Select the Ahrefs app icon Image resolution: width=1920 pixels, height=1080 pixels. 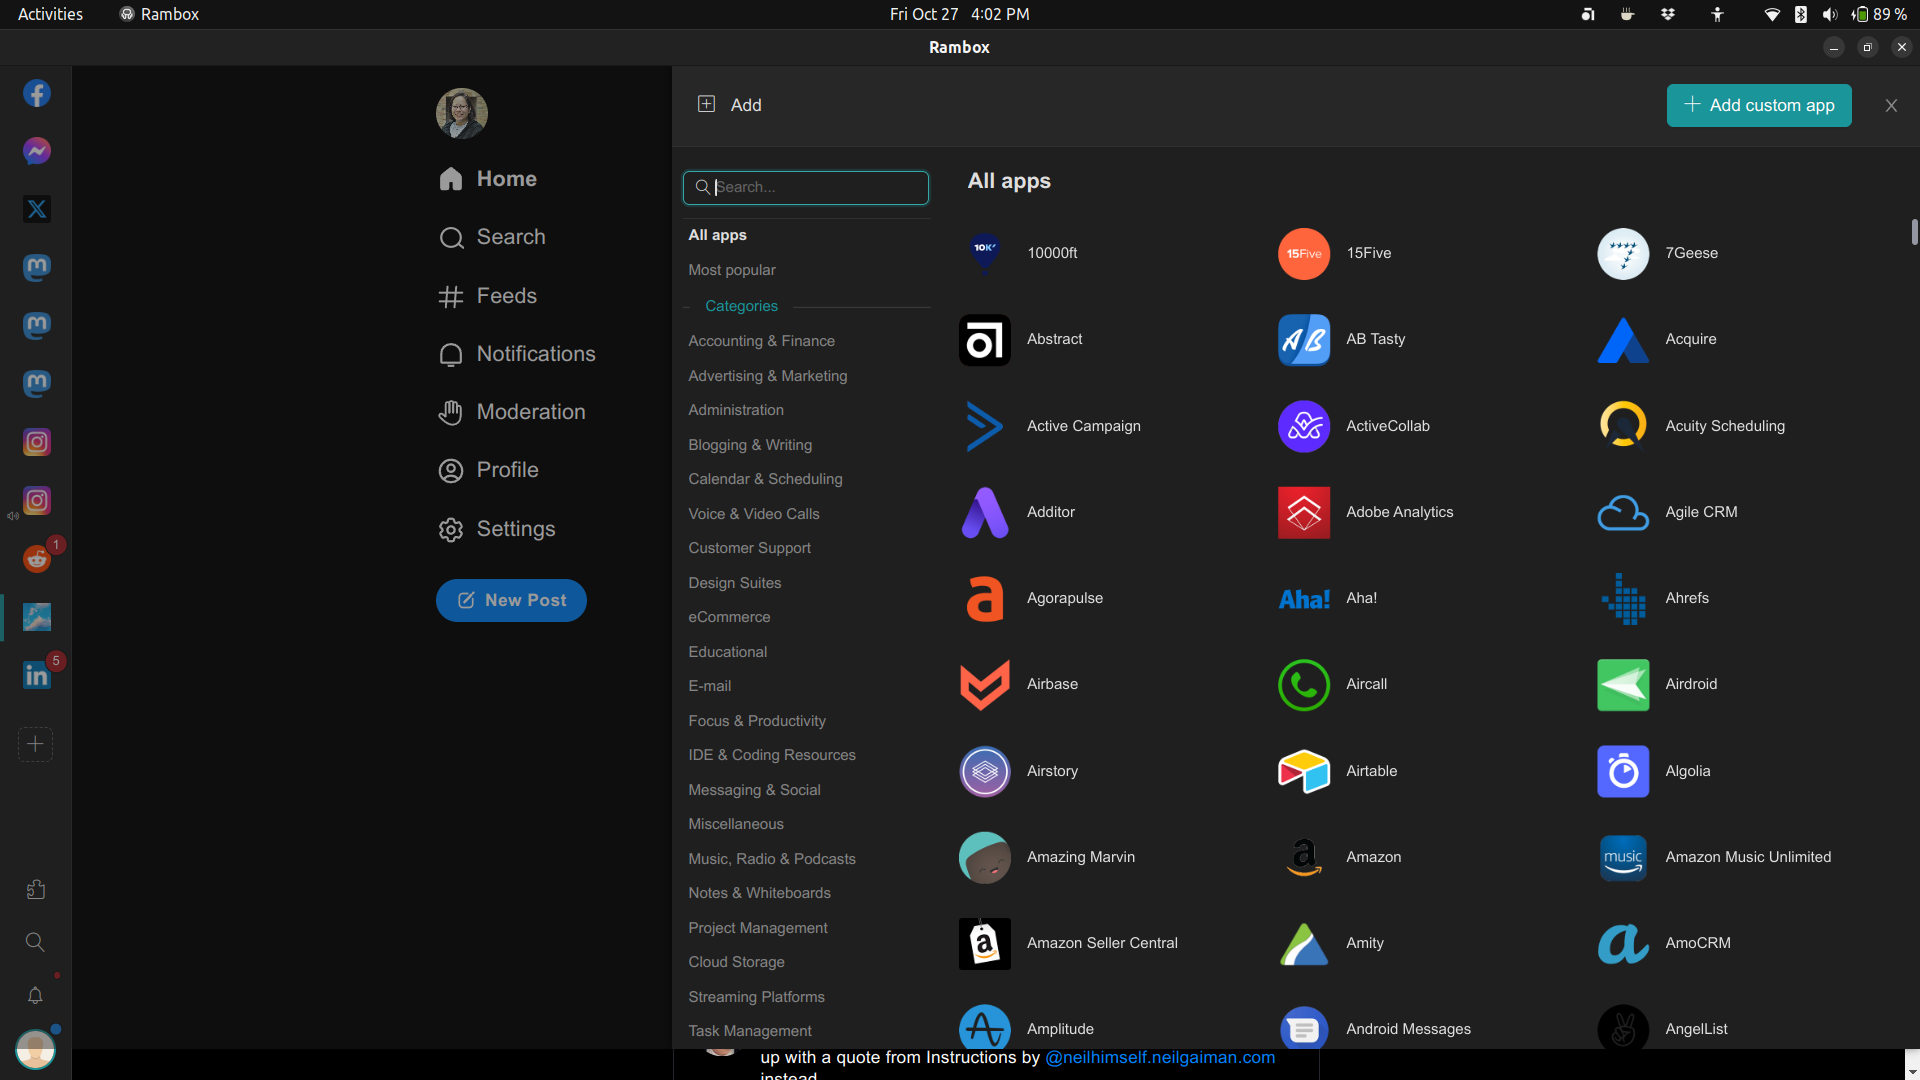1623,598
